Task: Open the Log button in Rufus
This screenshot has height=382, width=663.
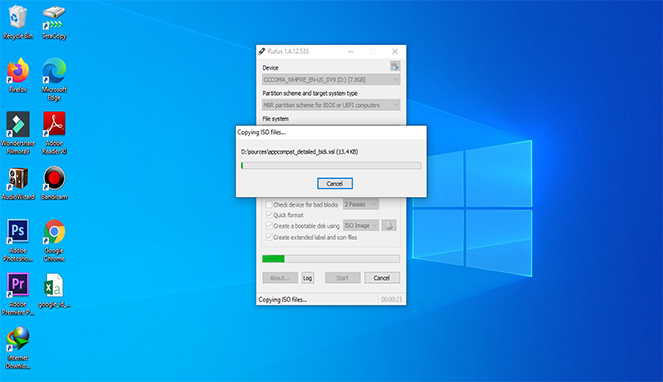Action: click(x=307, y=278)
